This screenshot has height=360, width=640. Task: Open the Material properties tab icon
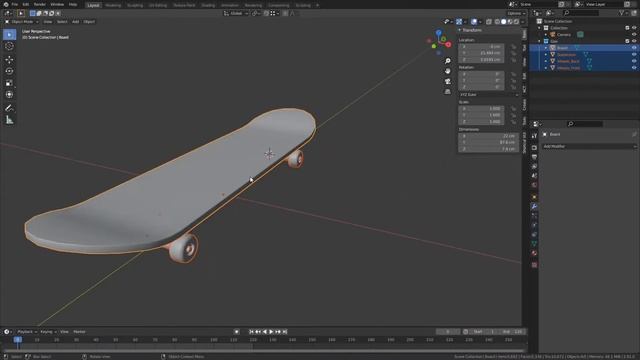tap(534, 253)
